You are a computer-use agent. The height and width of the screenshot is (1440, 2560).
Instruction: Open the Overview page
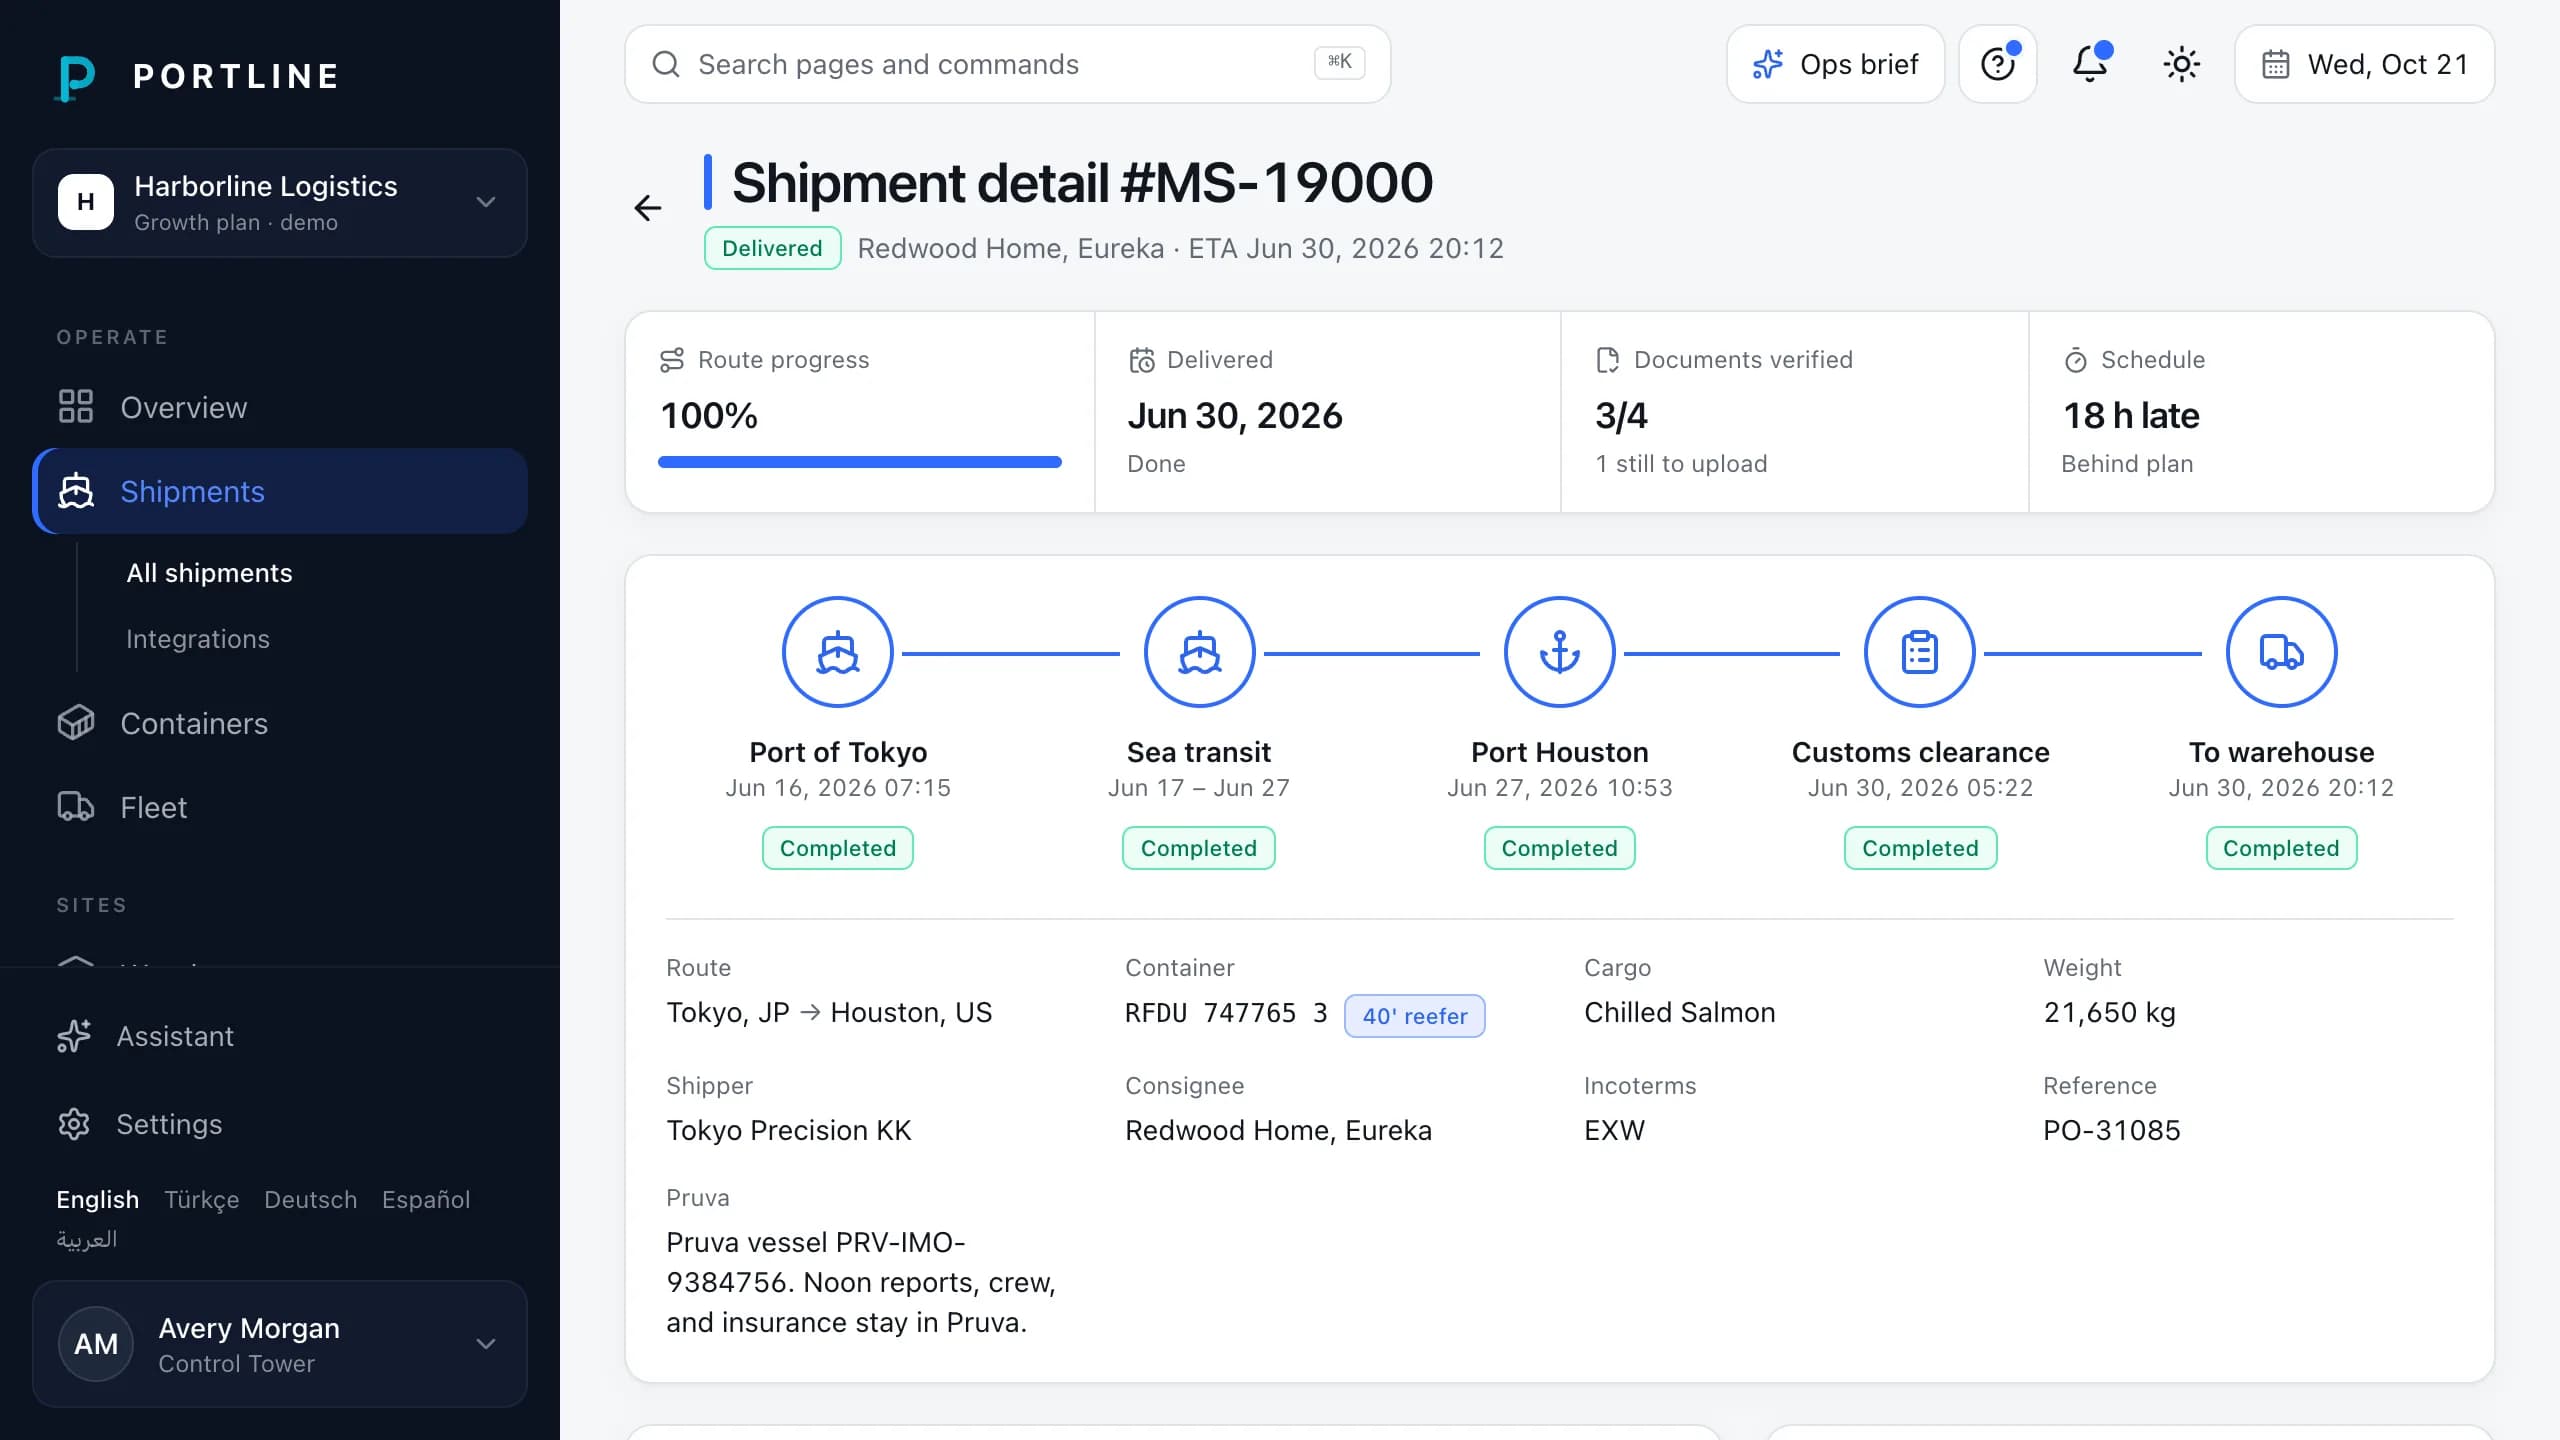click(280, 407)
